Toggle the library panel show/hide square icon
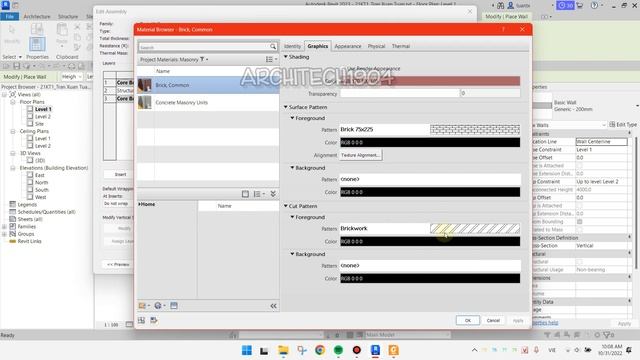Screen dimensions: 640x360 (x=245, y=194)
